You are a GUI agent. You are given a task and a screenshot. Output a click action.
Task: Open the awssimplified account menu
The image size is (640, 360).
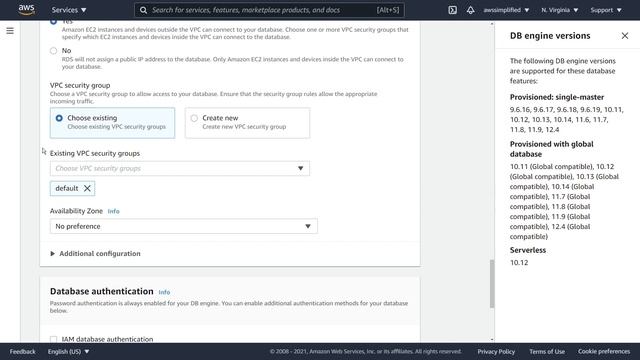506,10
